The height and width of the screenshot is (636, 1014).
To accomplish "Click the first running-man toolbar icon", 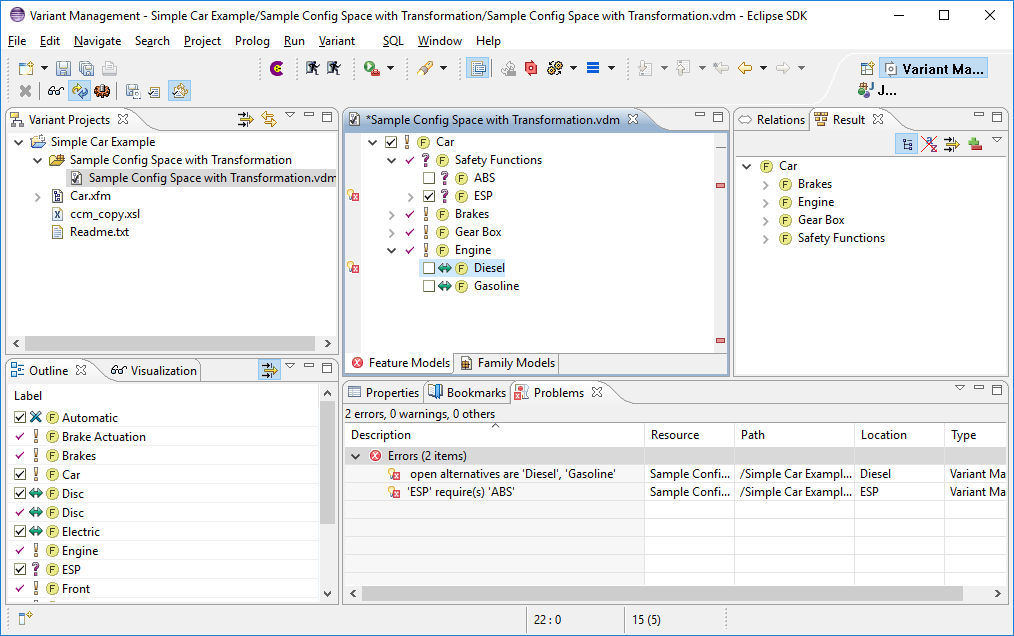I will [x=312, y=68].
